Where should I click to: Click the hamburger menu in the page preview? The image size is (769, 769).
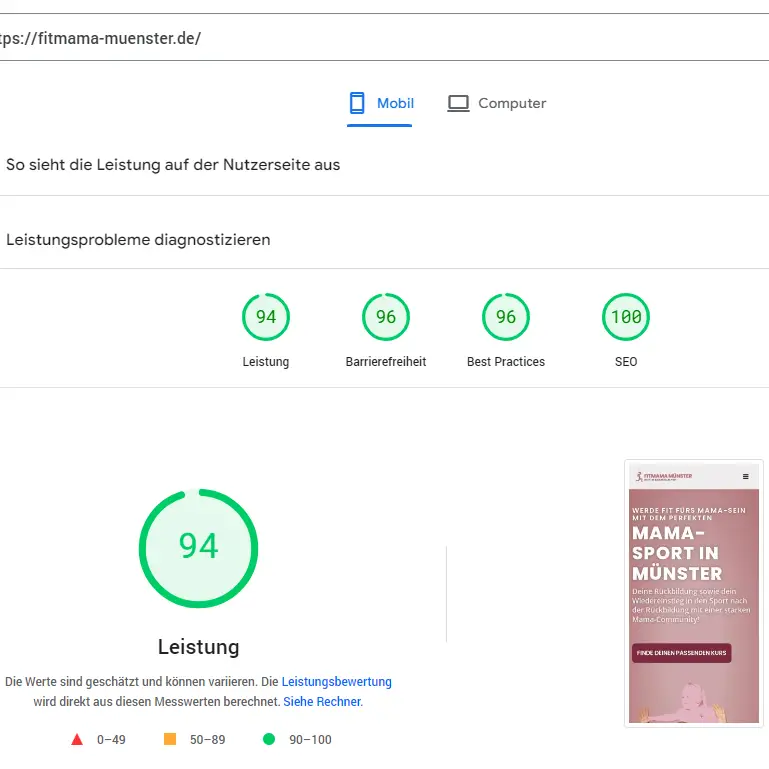[744, 477]
